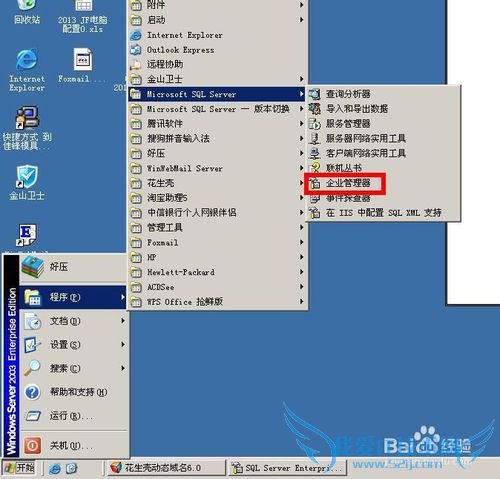The width and height of the screenshot is (500, 479).
Task: Click the 服务器网络实用工具 icon
Action: pos(314,138)
